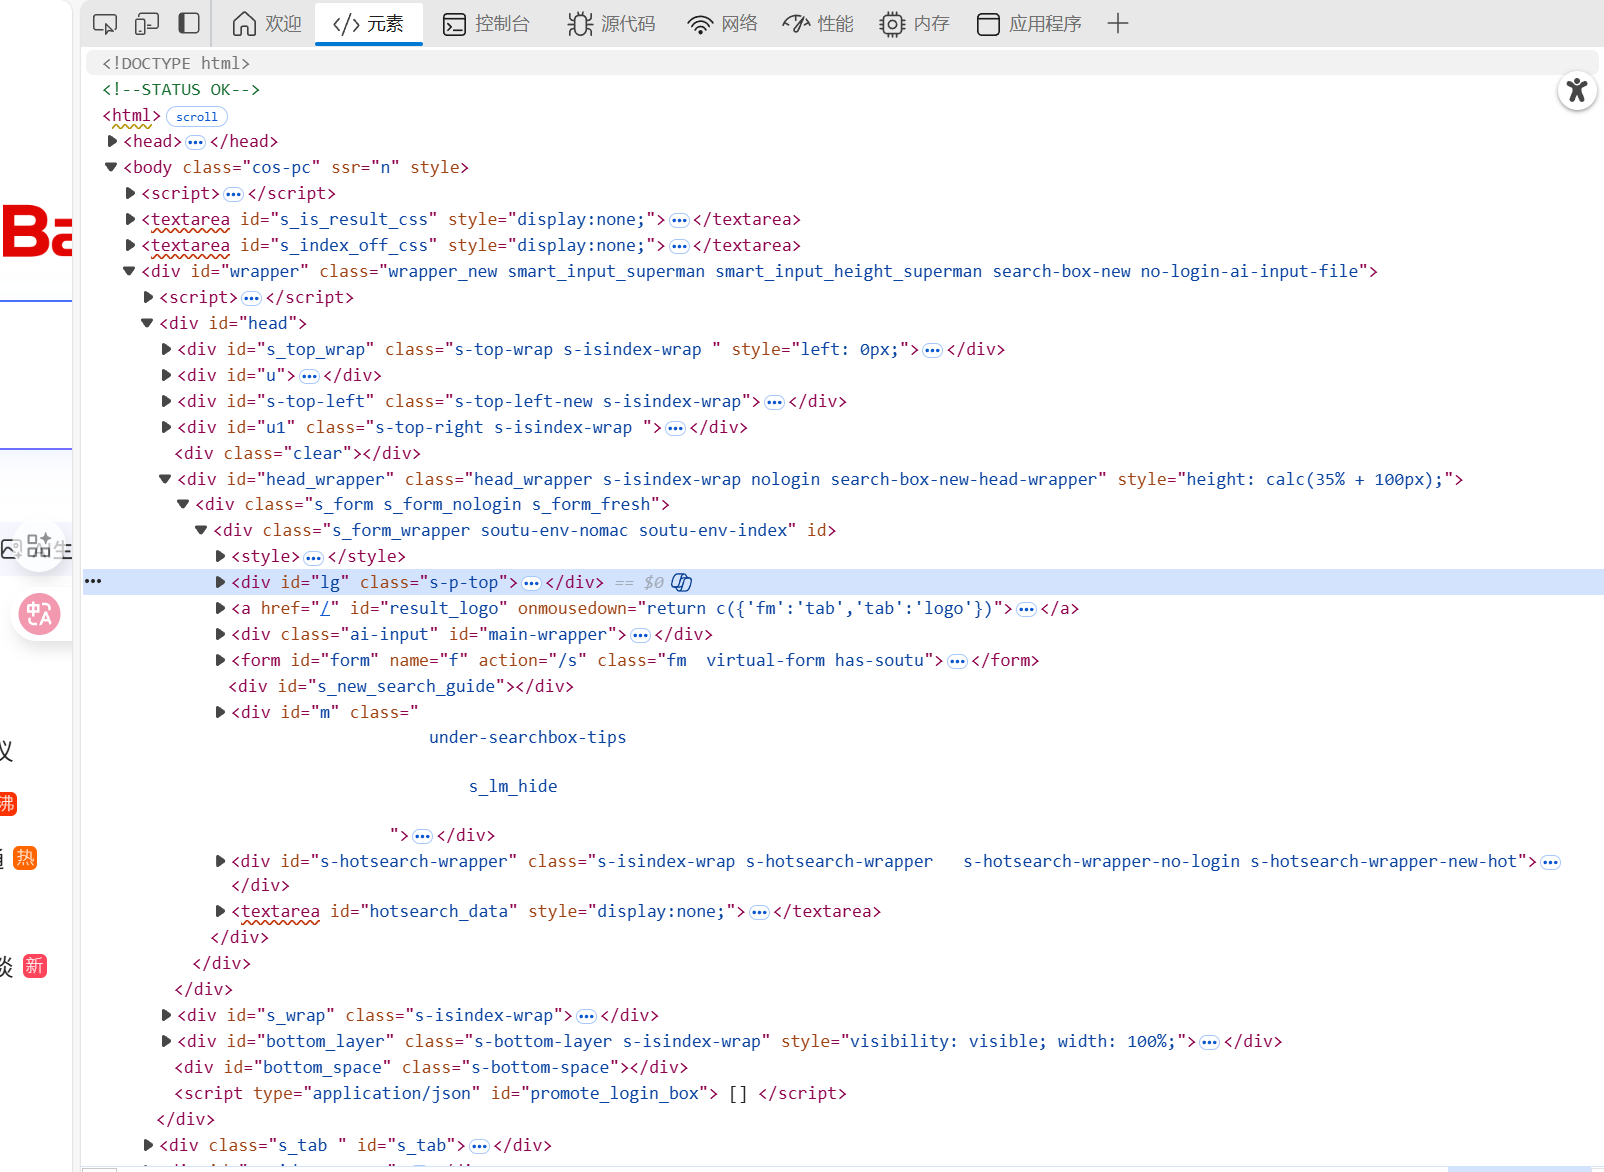Expand textarea s_is_result_css node
This screenshot has width=1604, height=1172.
[x=131, y=220]
